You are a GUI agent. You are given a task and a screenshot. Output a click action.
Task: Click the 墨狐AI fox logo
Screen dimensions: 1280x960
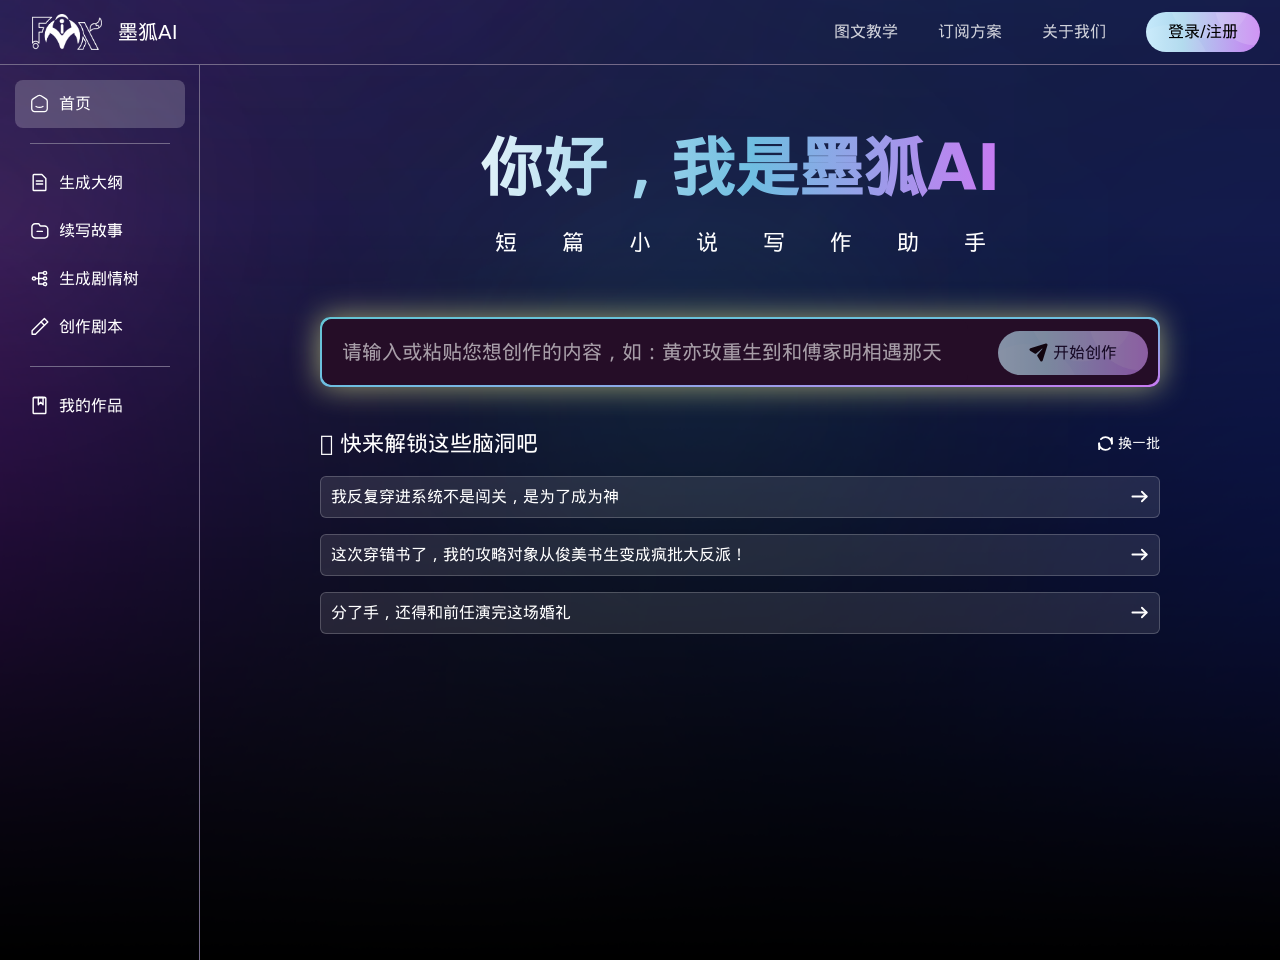[x=66, y=32]
